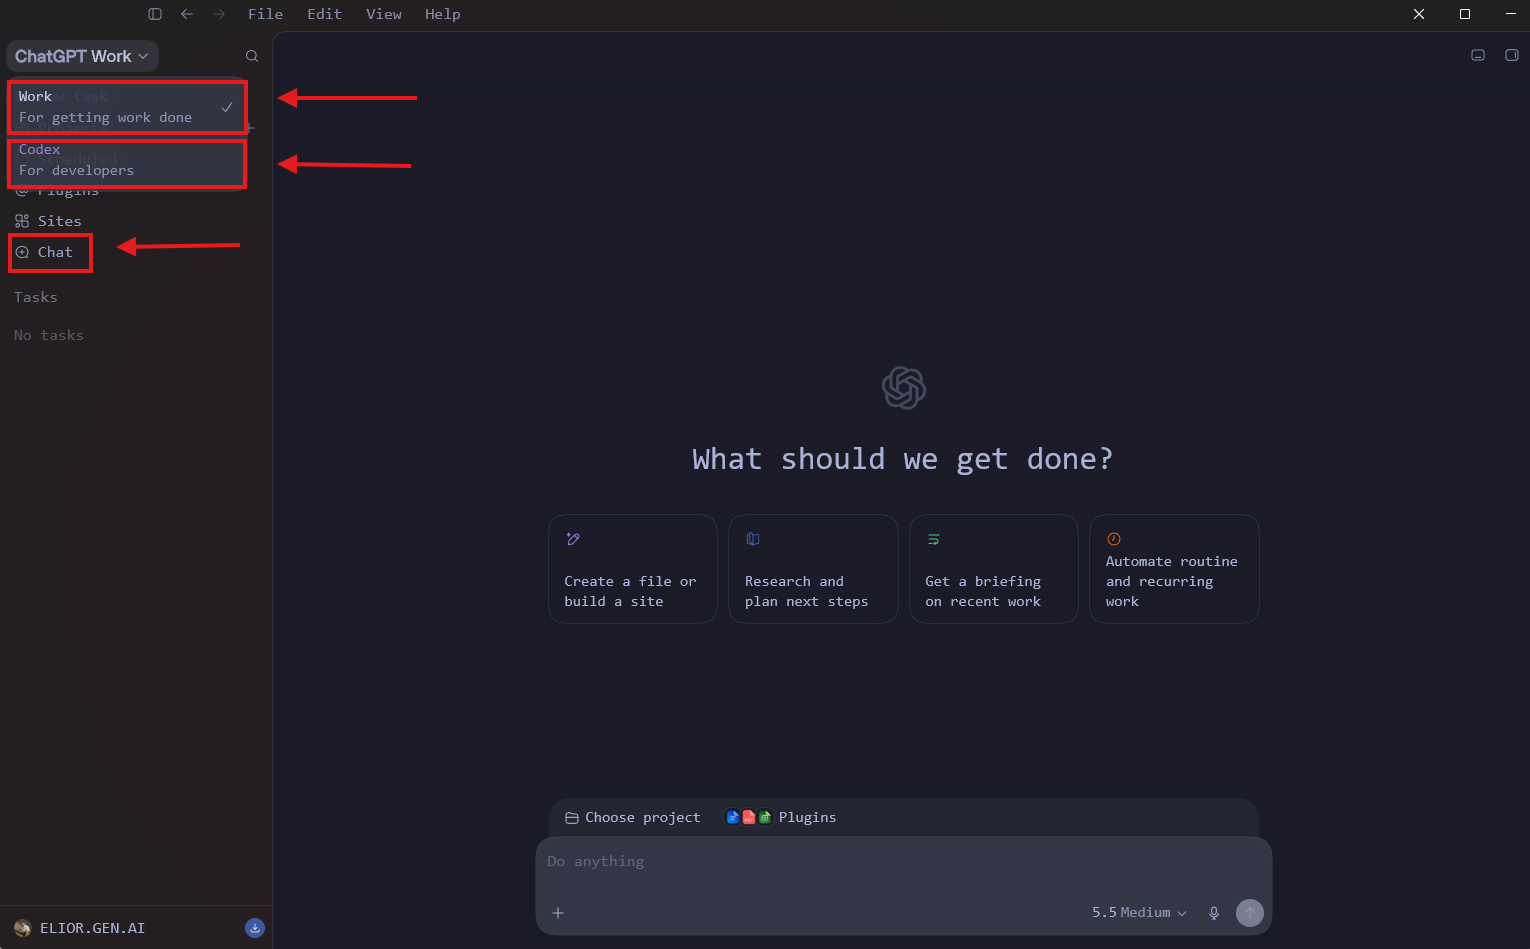Go forward with the right arrow
Image resolution: width=1530 pixels, height=949 pixels.
(x=219, y=14)
